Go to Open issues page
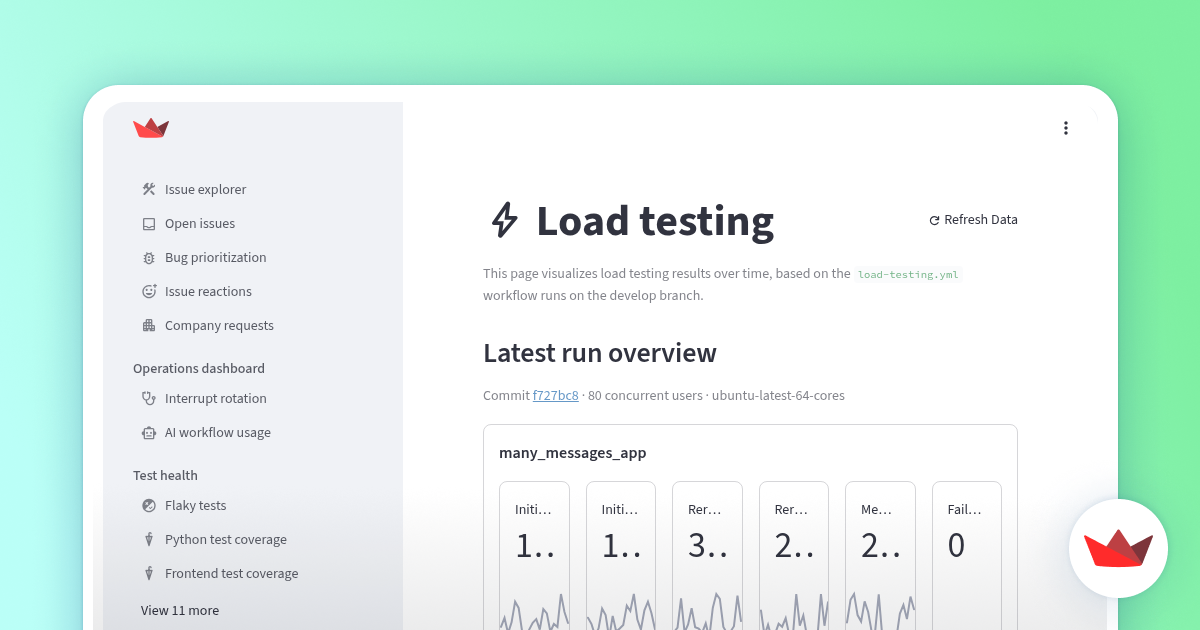This screenshot has width=1200, height=630. coord(200,223)
